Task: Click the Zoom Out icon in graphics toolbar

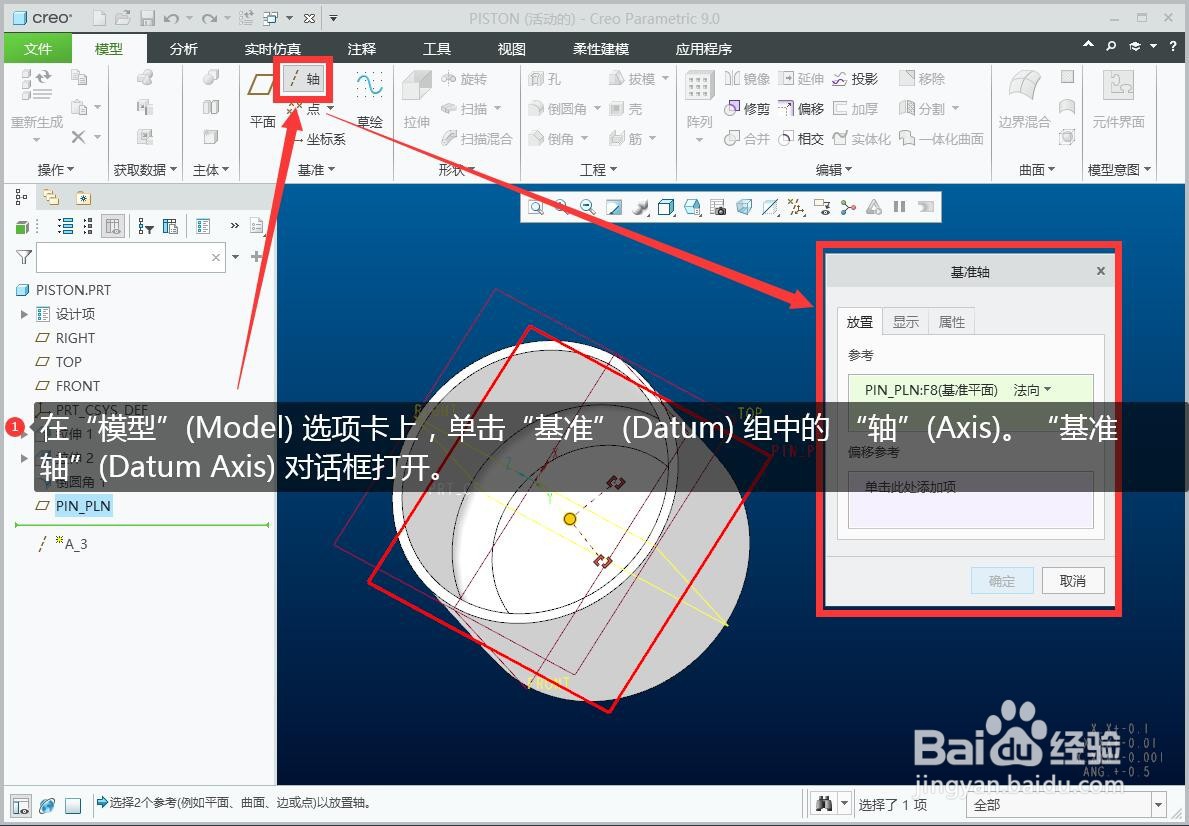Action: pyautogui.click(x=587, y=207)
